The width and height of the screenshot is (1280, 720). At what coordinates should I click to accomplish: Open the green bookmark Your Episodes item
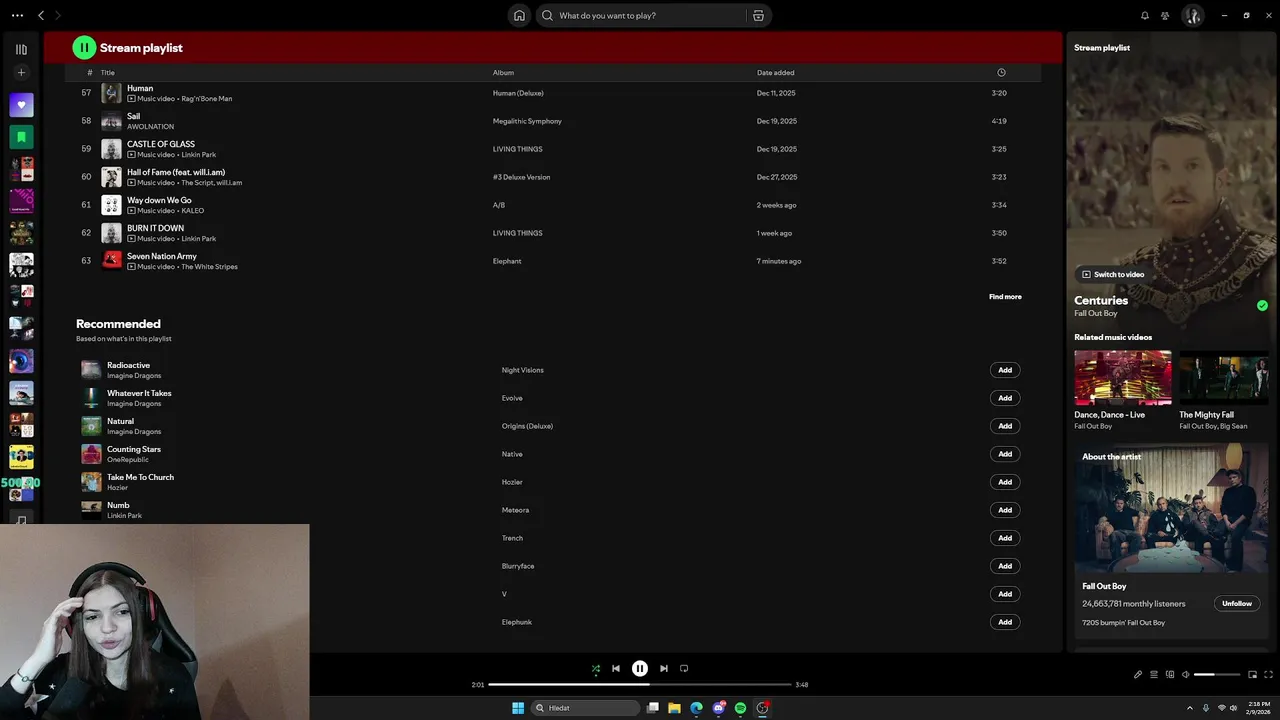click(x=21, y=137)
